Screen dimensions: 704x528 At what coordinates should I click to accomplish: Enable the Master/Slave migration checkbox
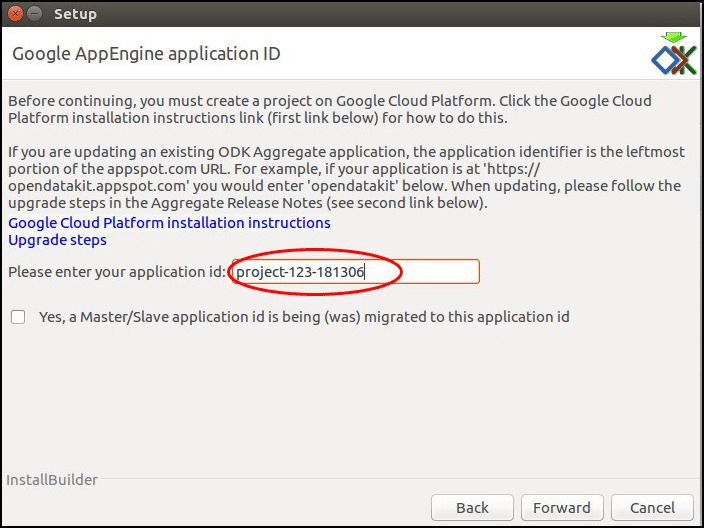18,317
